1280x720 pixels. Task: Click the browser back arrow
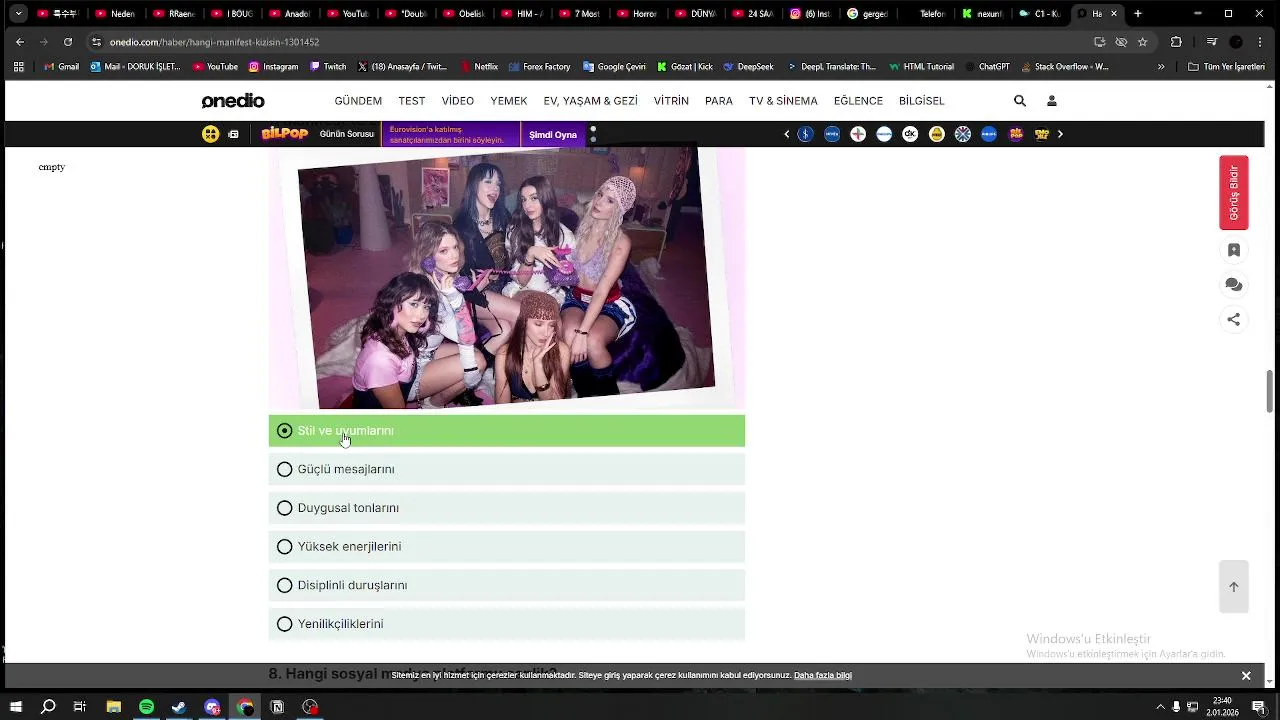click(x=20, y=42)
